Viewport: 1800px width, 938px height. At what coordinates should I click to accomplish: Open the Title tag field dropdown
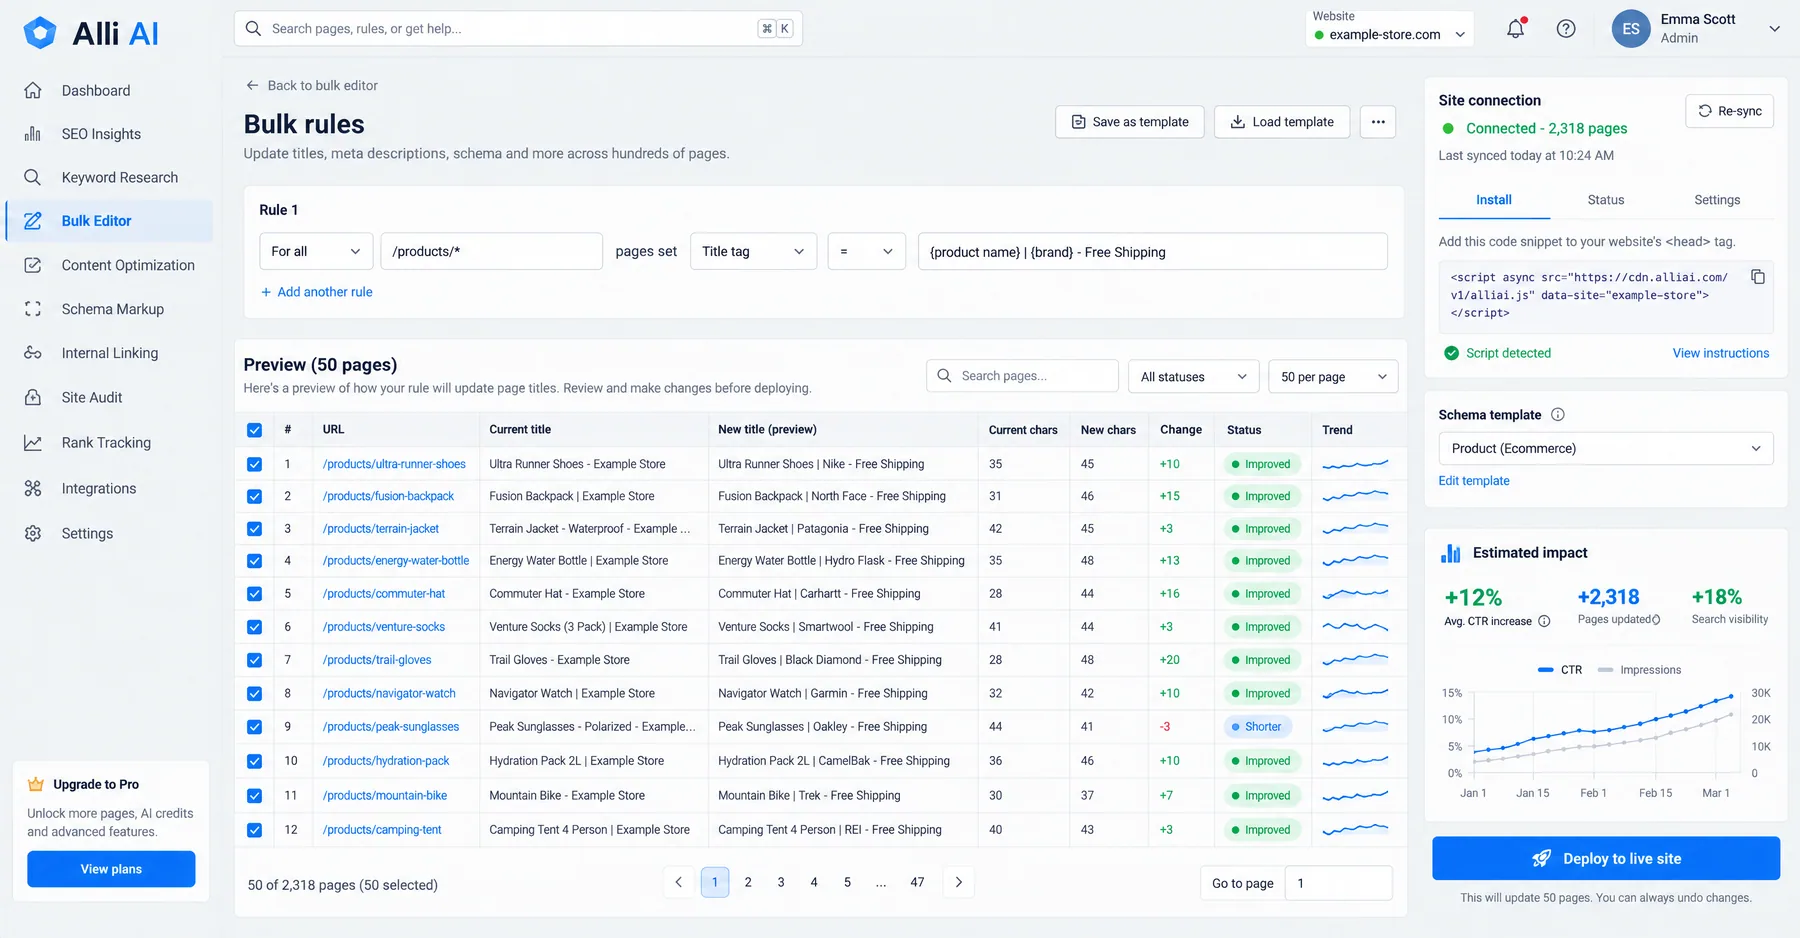(x=753, y=251)
